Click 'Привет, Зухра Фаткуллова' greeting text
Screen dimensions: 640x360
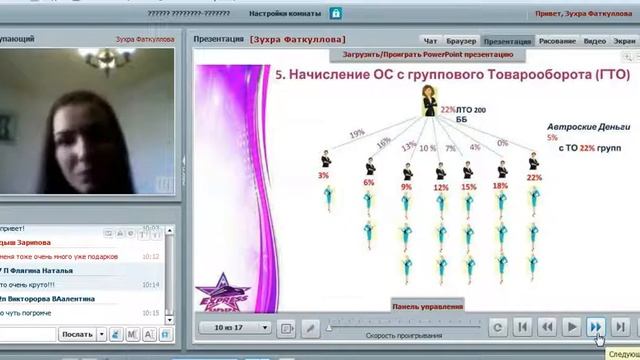point(584,13)
